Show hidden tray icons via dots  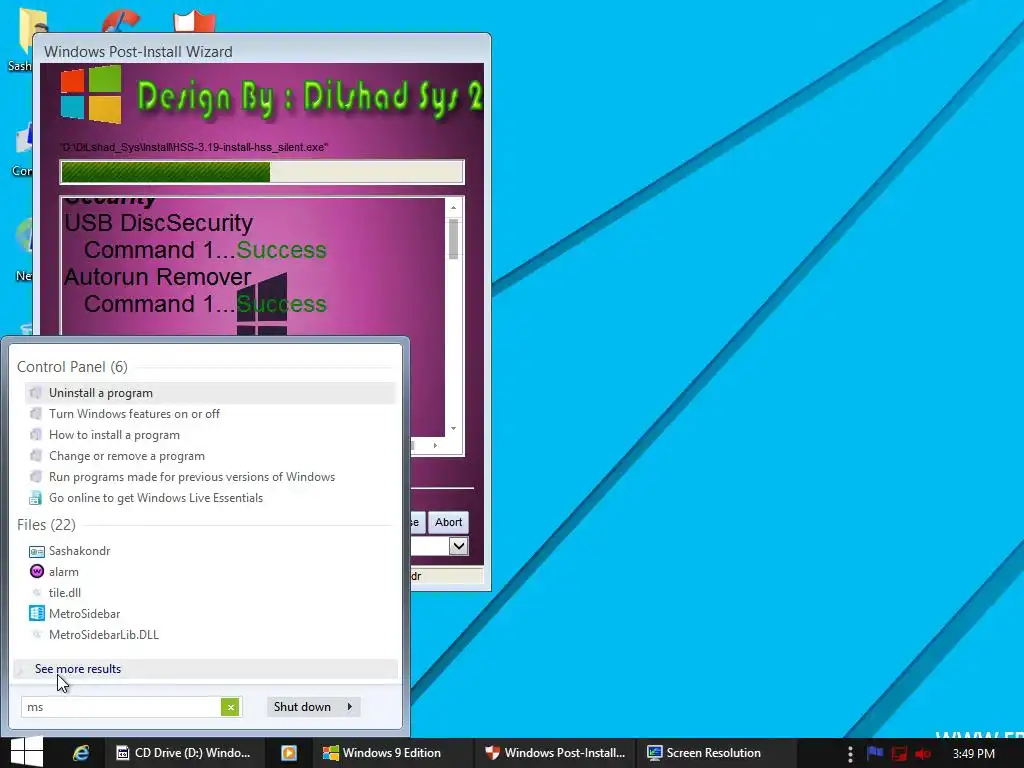[x=850, y=754]
